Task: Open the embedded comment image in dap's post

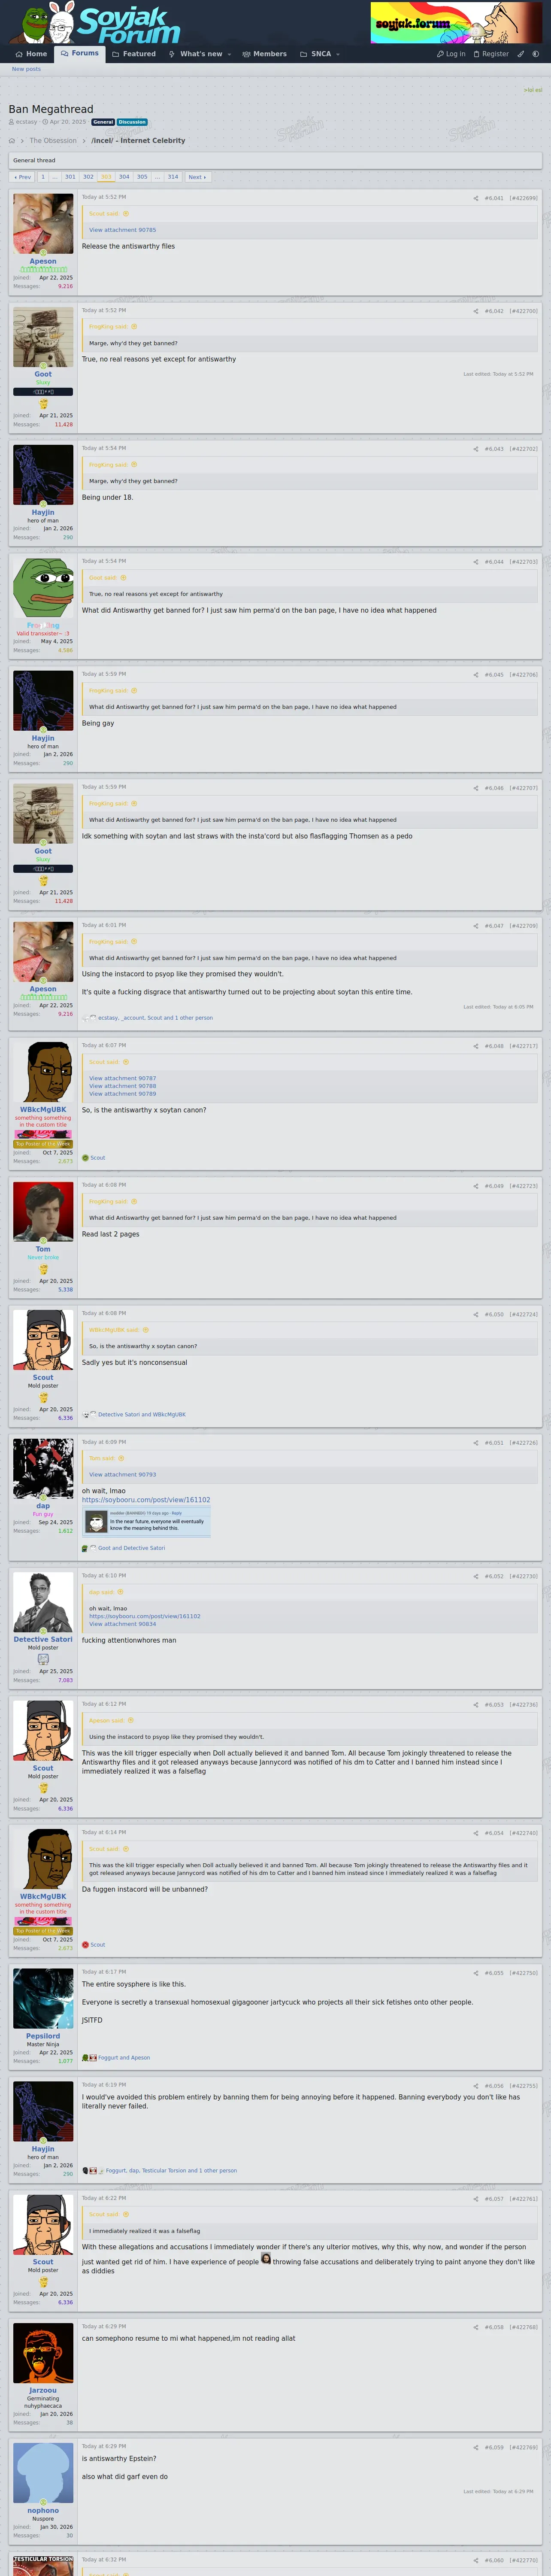Action: [146, 1521]
